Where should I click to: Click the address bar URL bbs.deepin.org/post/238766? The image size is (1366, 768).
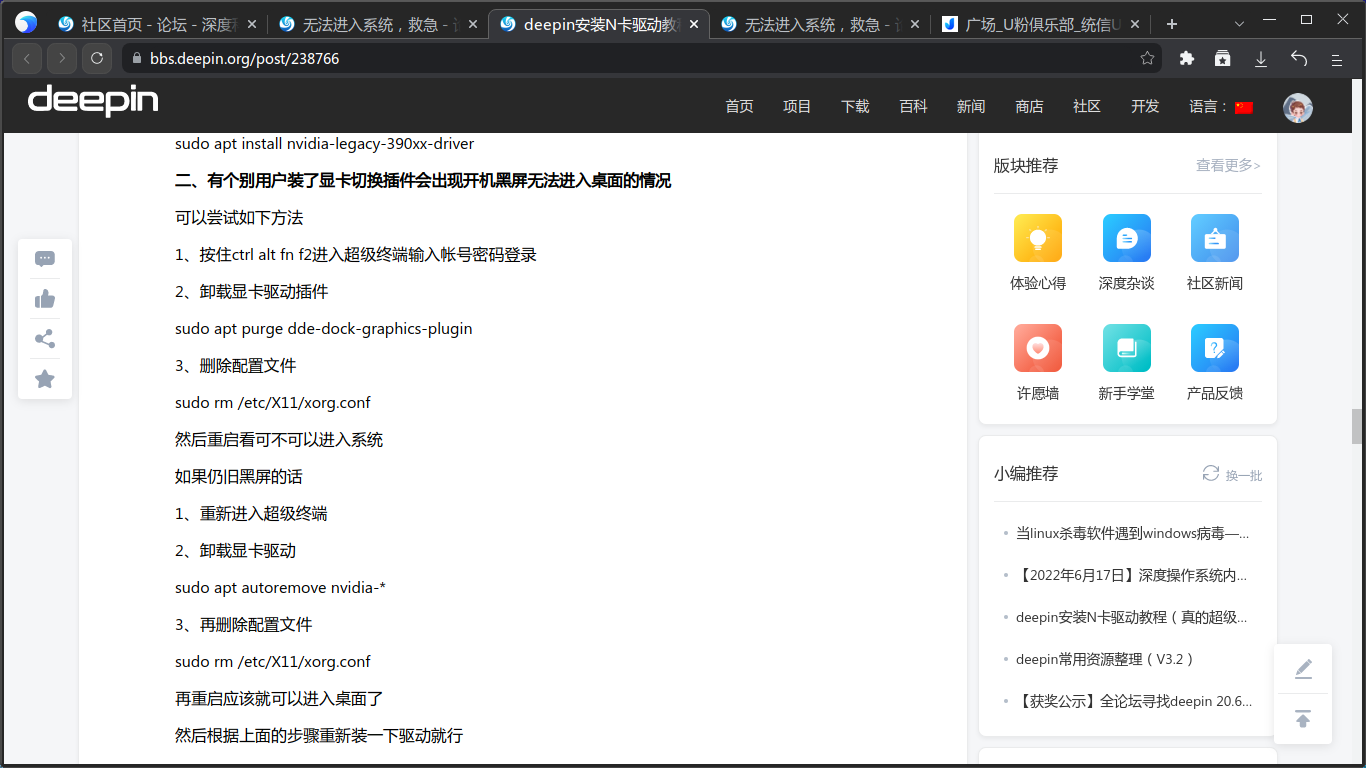(x=245, y=59)
